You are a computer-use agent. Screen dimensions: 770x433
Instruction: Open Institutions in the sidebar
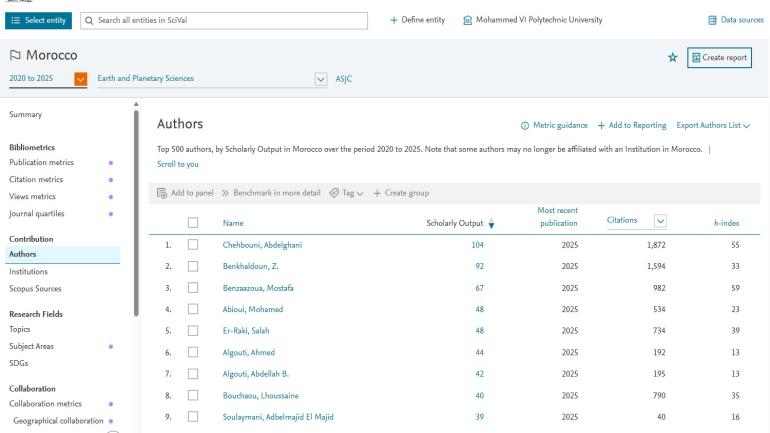pyautogui.click(x=30, y=270)
